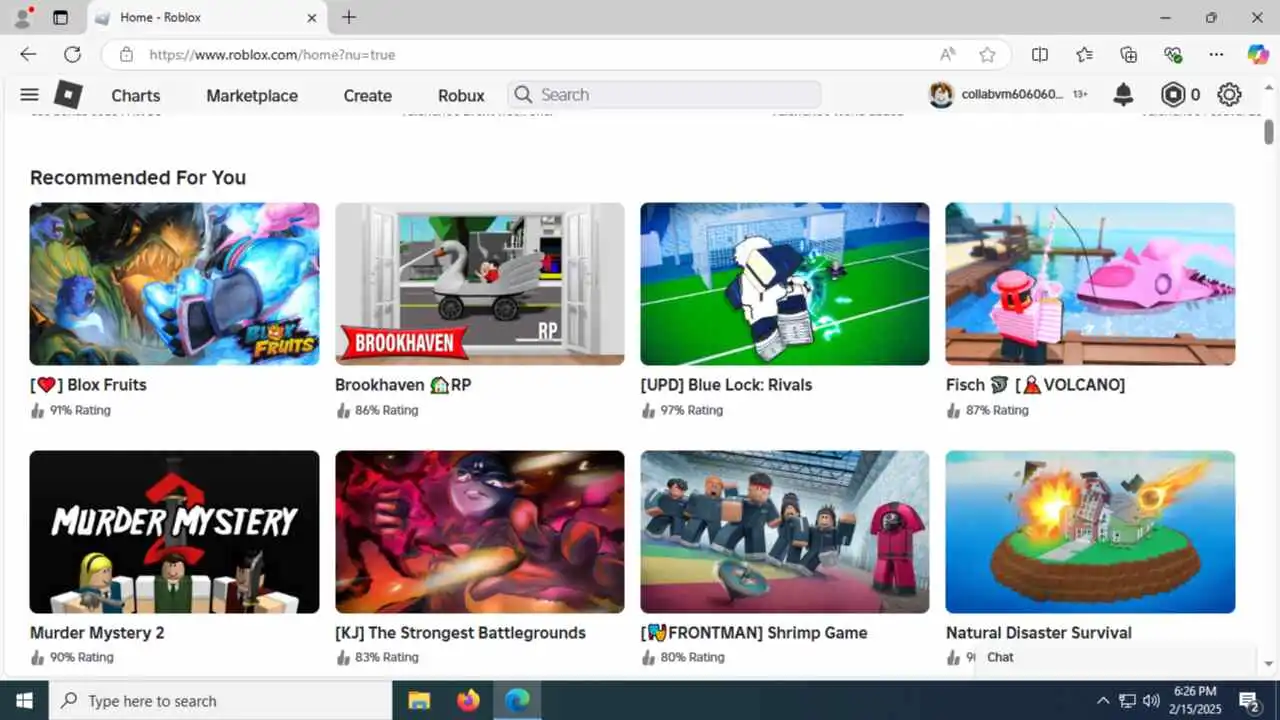Click the 83% Rating text
Viewport: 1280px width, 720px height.
tap(386, 657)
